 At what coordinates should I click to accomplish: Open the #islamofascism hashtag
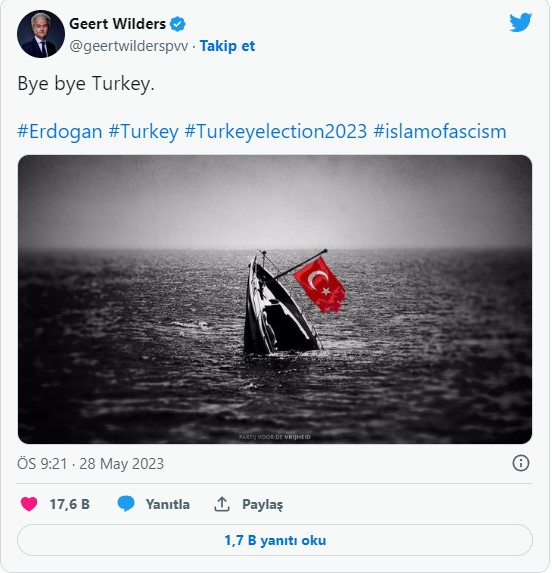click(440, 131)
